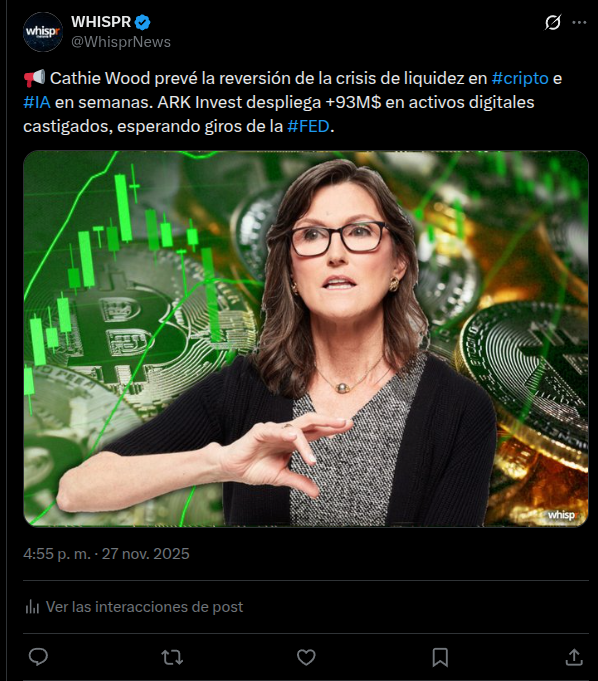Click the post text about Cathie Wood
This screenshot has width=598, height=681.
(x=293, y=102)
